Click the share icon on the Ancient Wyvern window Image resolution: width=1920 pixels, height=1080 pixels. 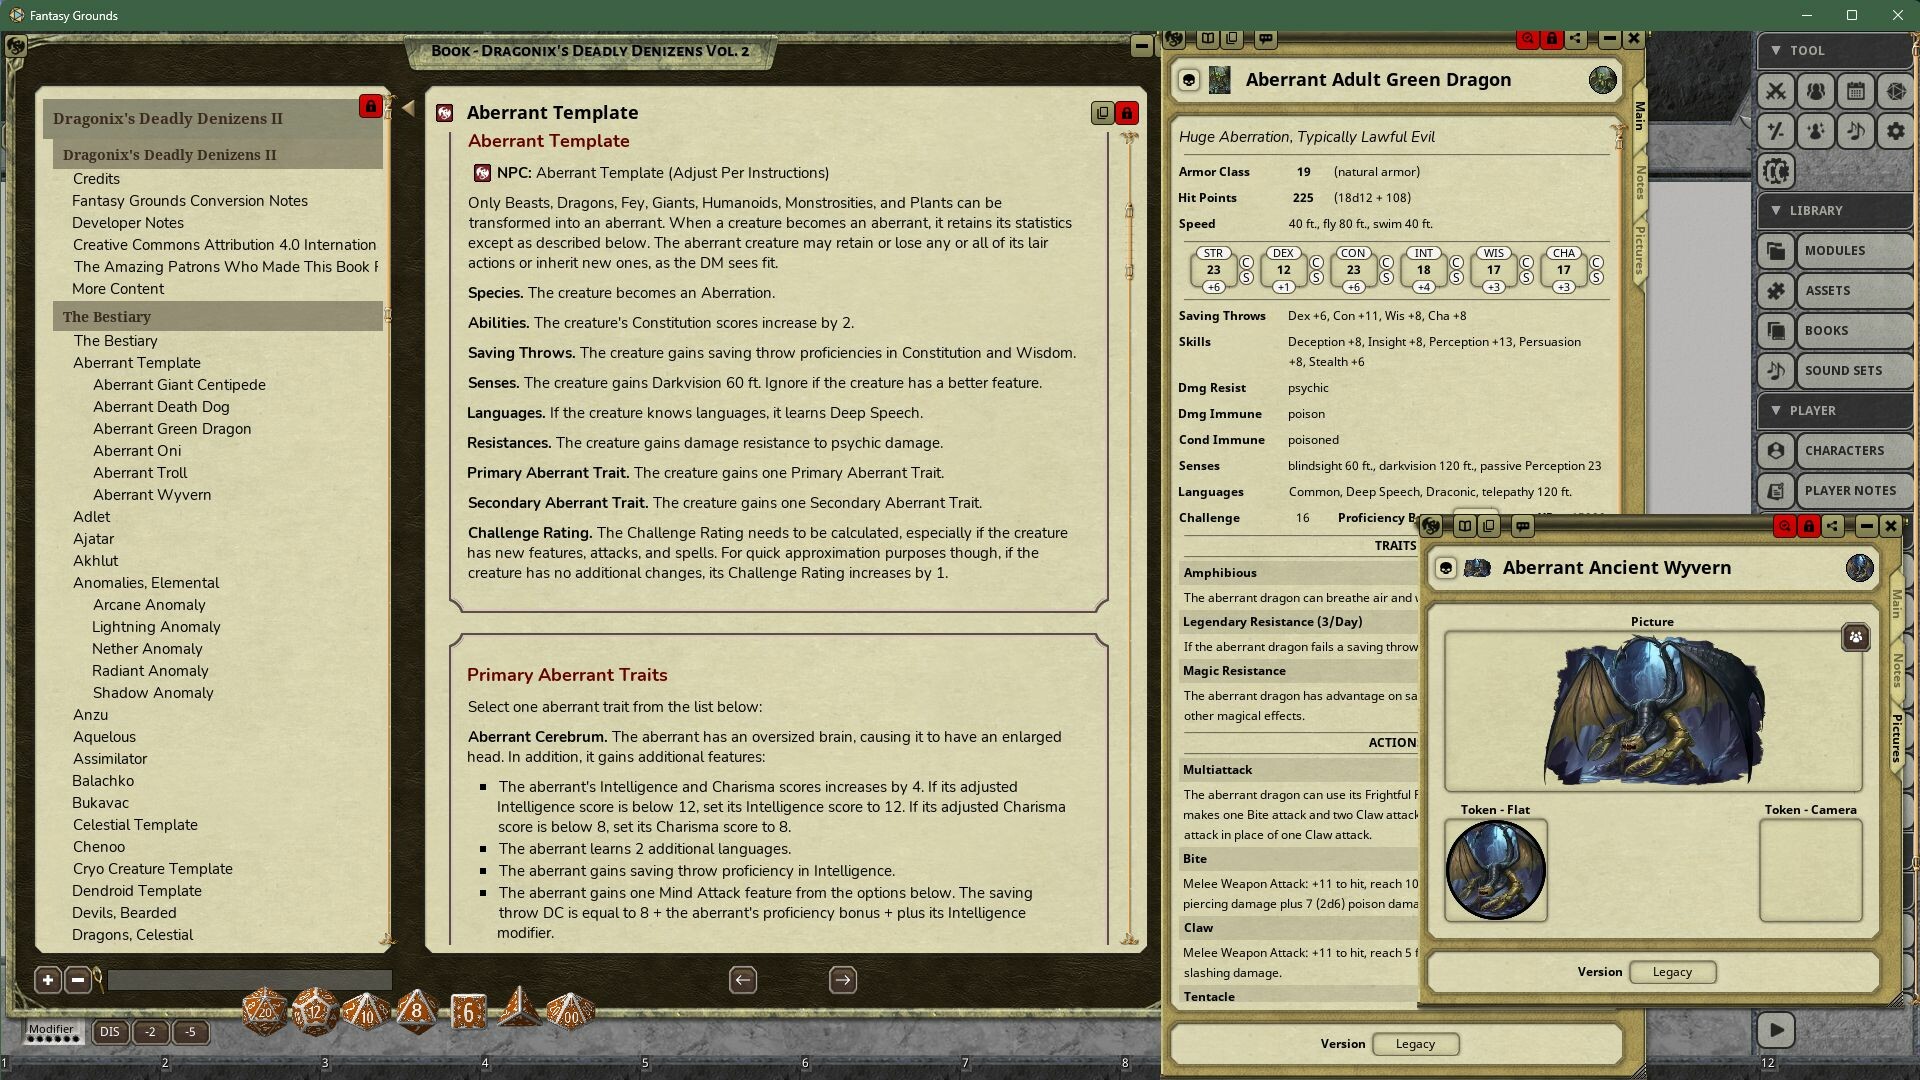click(1835, 525)
